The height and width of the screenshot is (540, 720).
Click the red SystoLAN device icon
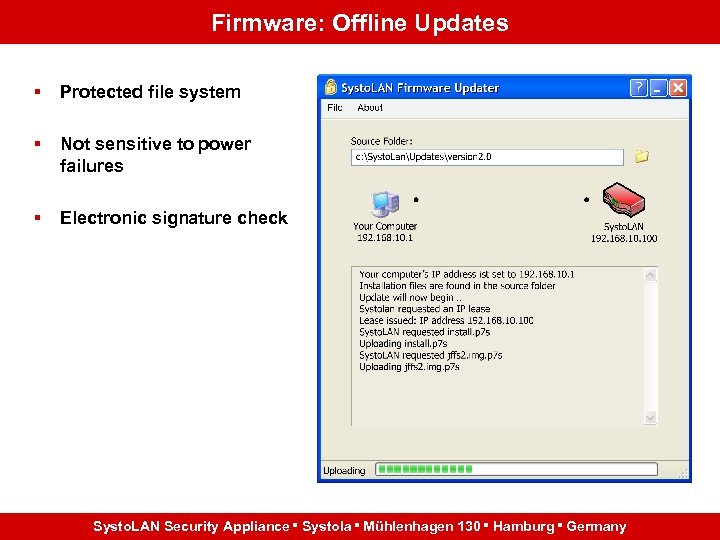click(624, 200)
